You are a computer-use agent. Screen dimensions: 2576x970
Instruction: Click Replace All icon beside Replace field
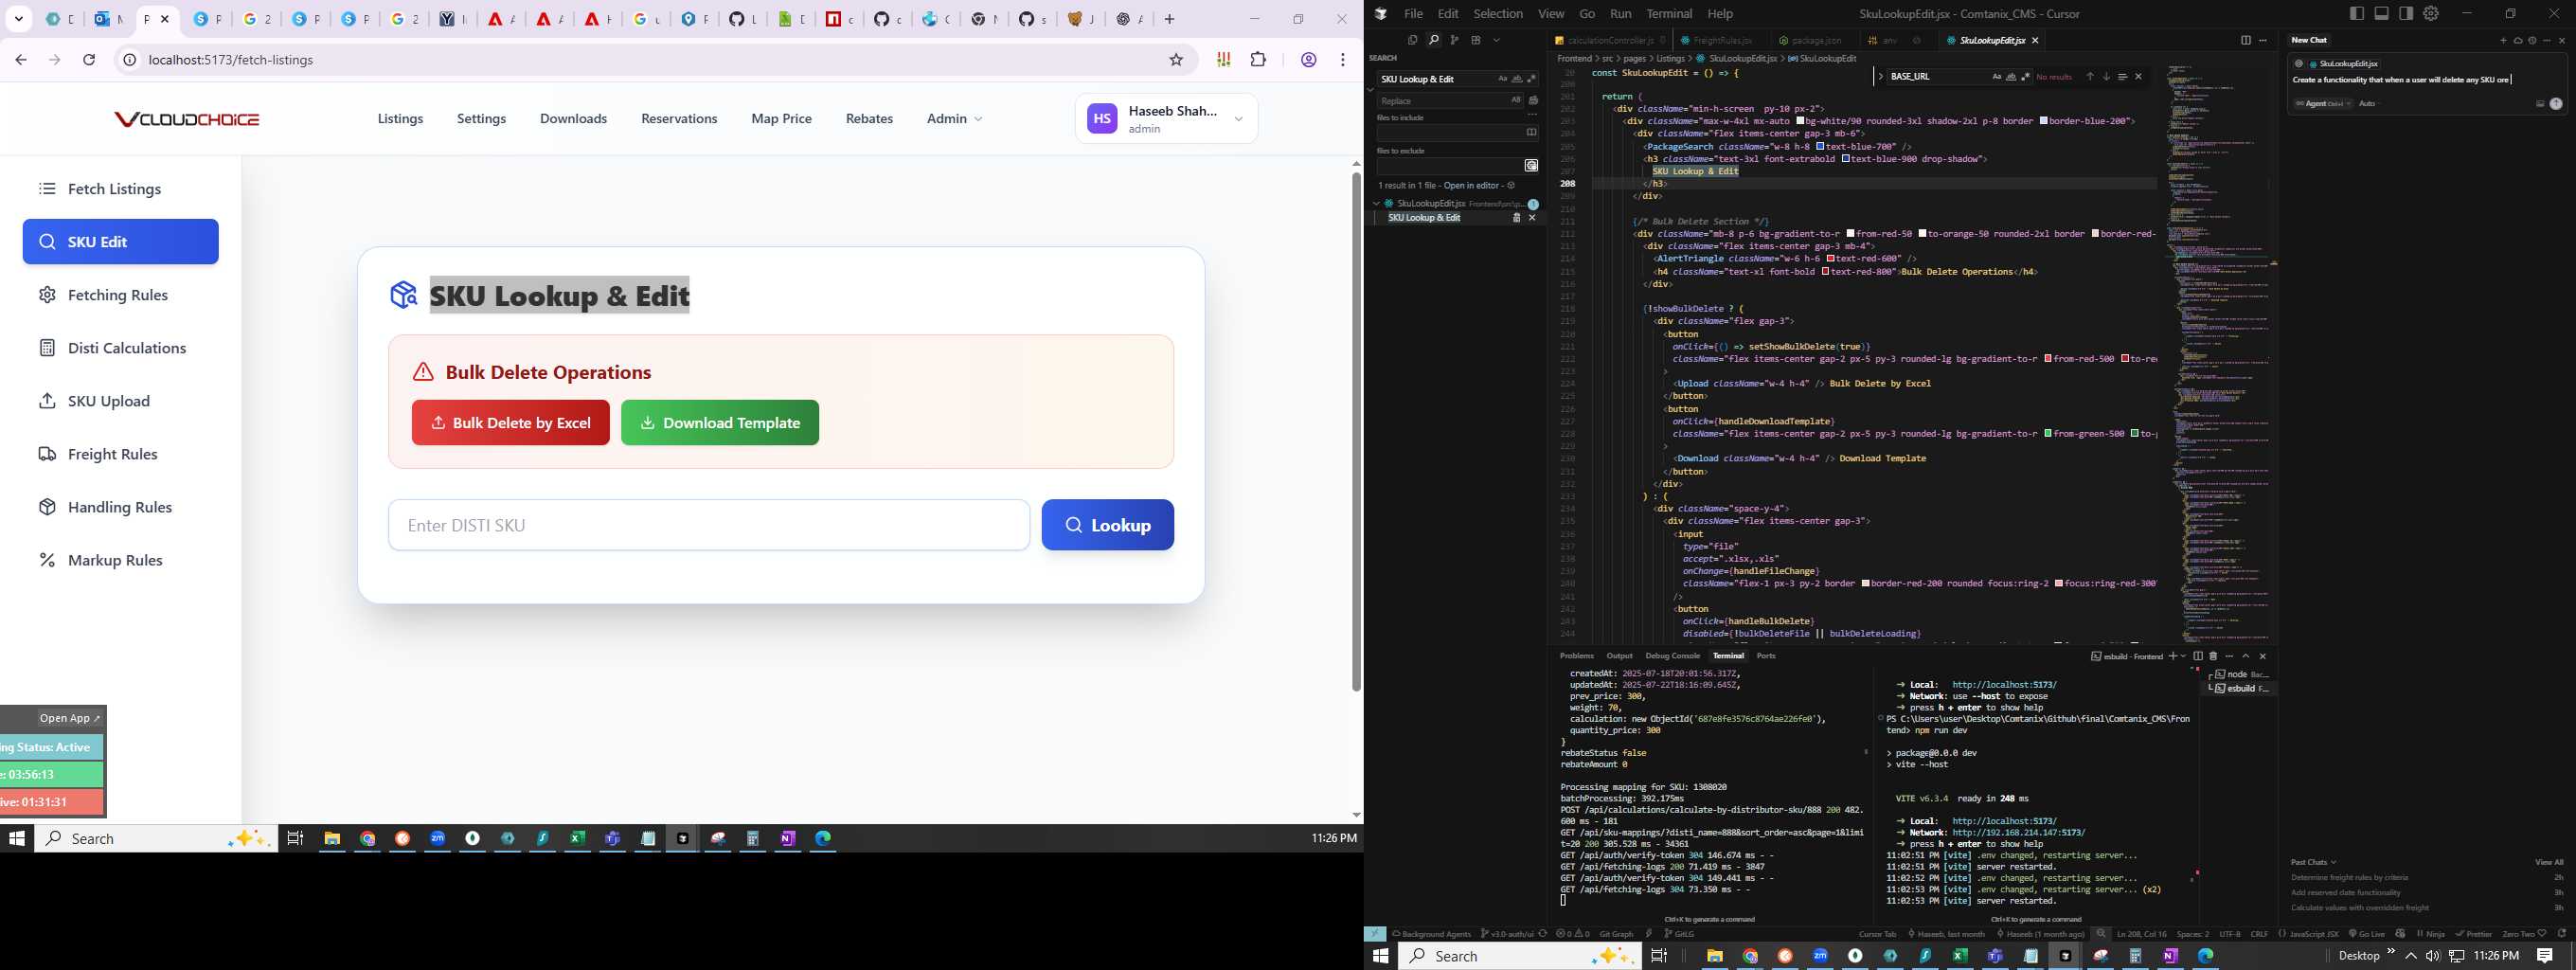click(1534, 101)
